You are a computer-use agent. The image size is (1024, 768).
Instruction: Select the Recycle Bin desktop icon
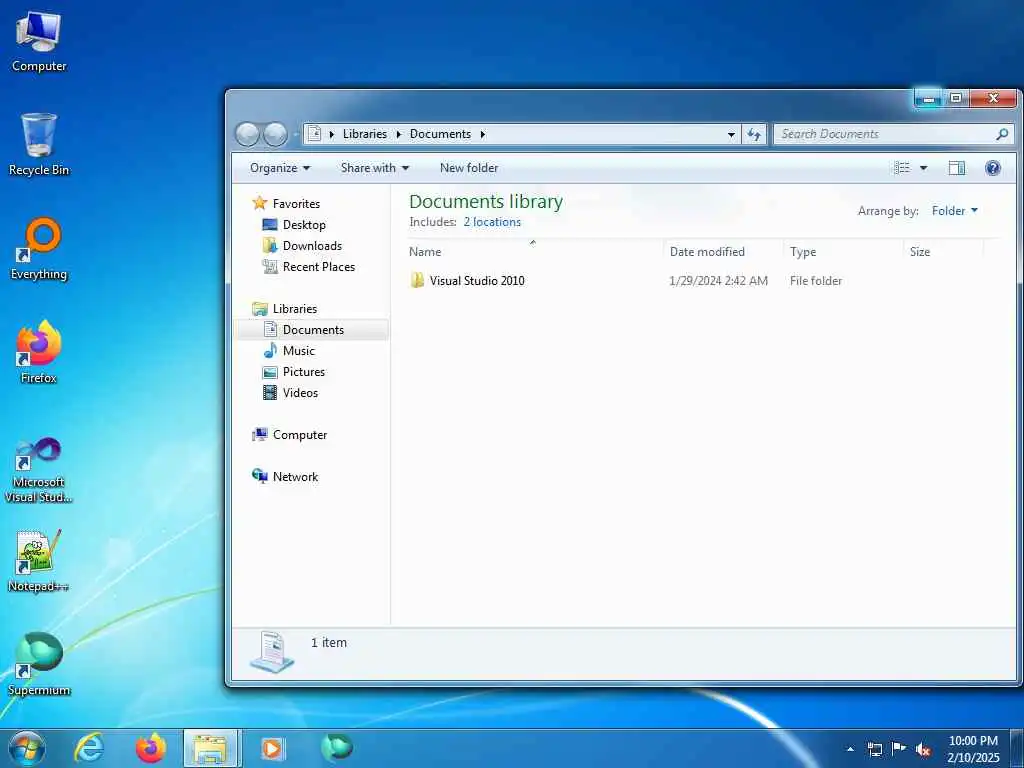(39, 145)
